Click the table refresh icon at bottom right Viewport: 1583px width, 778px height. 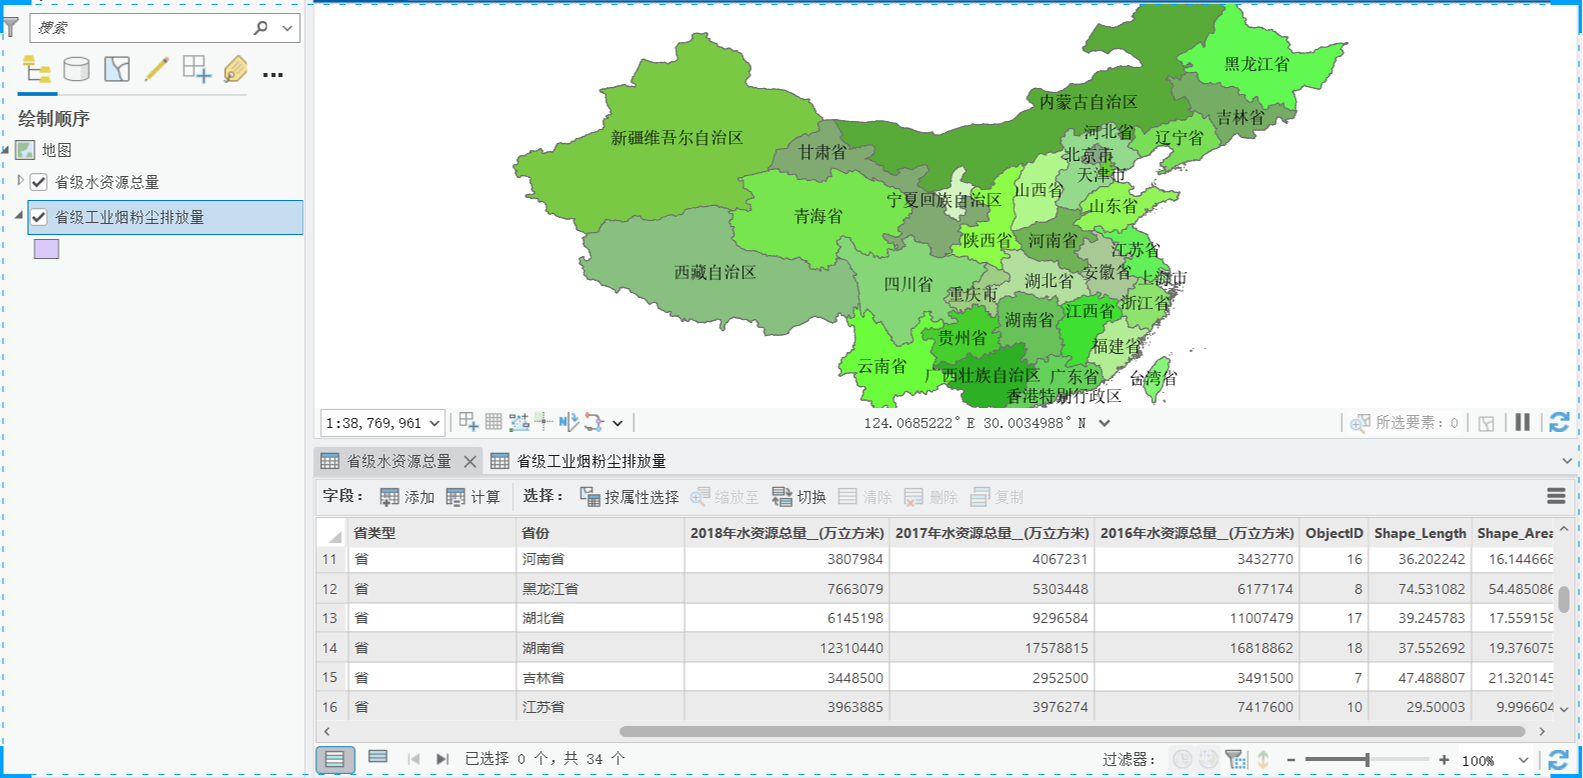click(1558, 760)
